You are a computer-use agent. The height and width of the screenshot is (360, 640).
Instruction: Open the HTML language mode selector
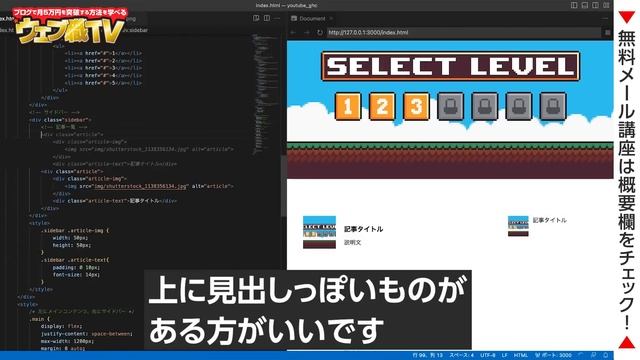[520, 355]
